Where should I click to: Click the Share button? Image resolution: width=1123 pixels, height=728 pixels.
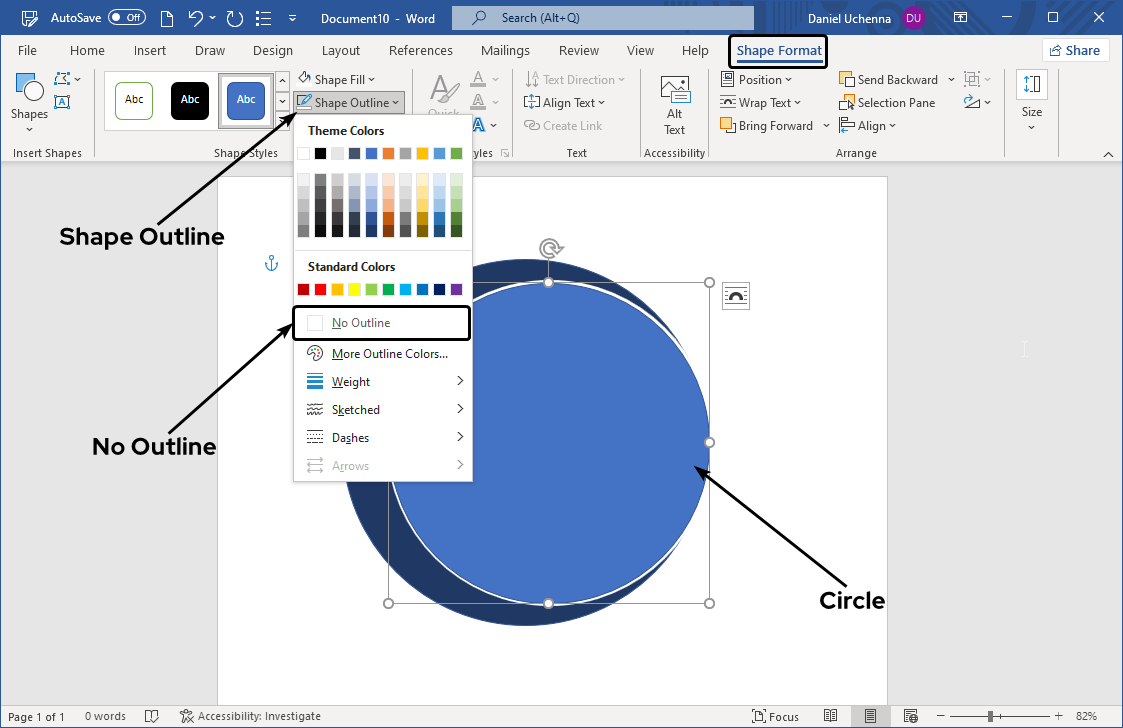point(1075,51)
